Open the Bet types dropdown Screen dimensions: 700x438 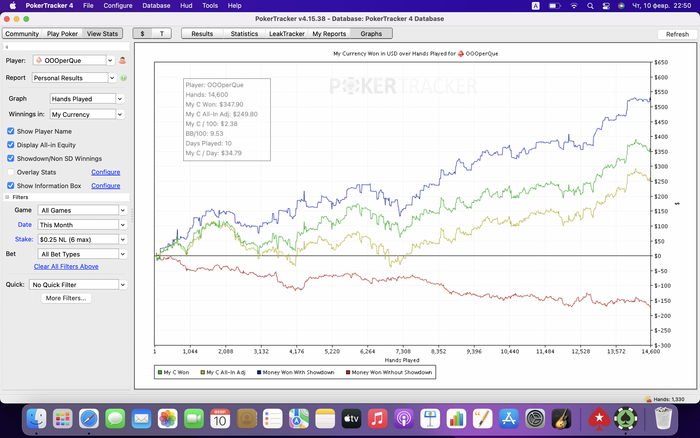tap(82, 254)
